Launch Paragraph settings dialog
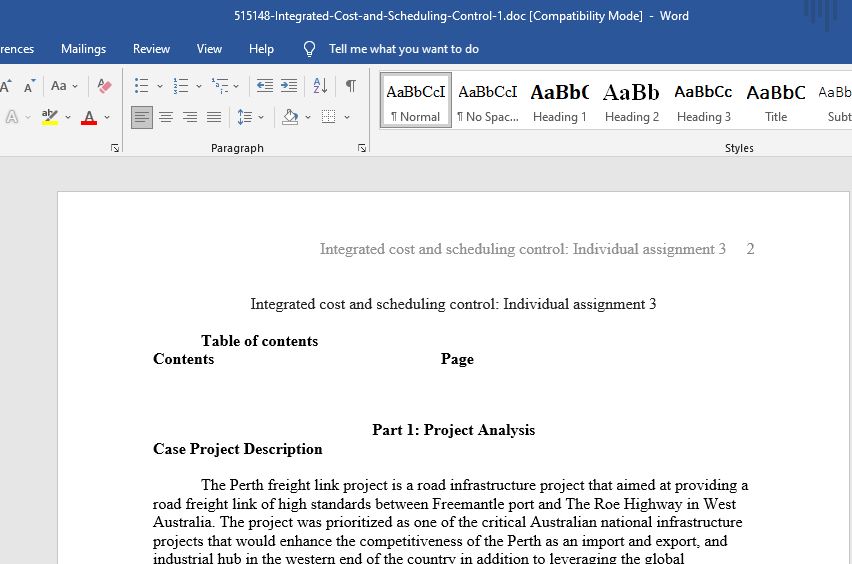The image size is (852, 564). pyautogui.click(x=362, y=148)
